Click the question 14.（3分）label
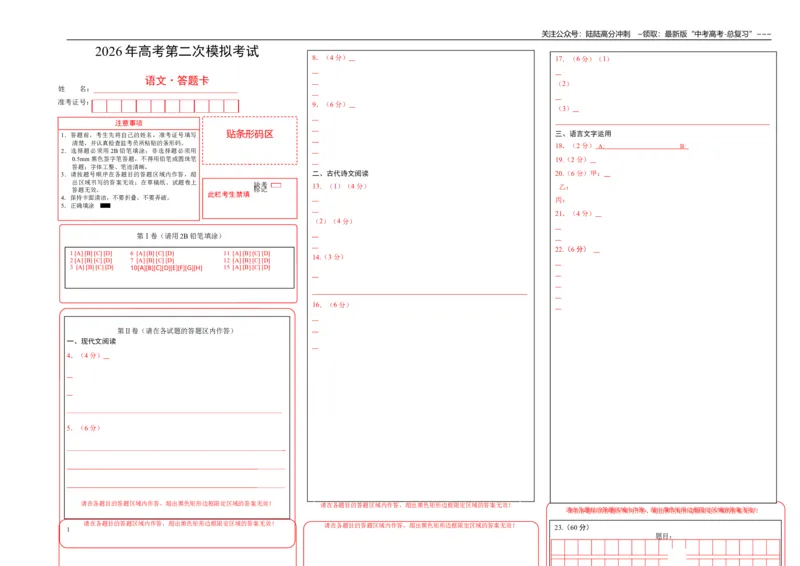 pos(328,257)
